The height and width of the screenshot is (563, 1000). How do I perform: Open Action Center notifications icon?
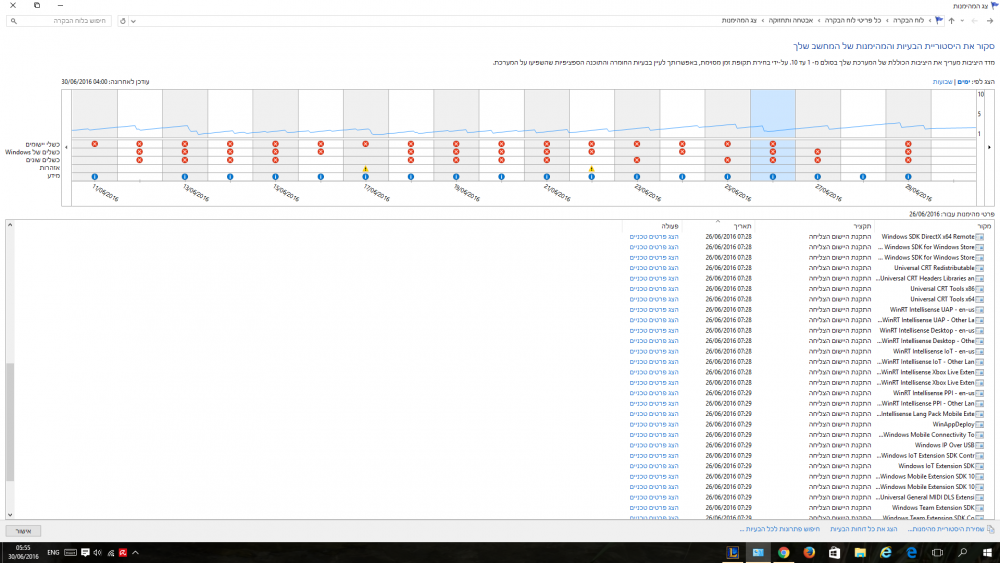[x=85, y=553]
